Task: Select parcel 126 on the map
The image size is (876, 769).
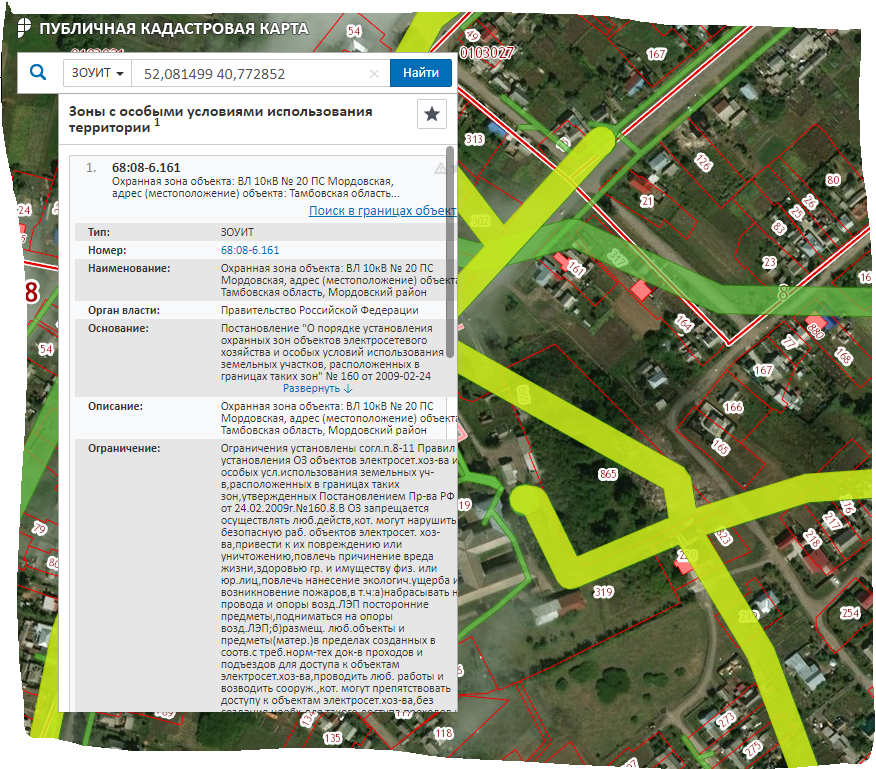Action: [703, 163]
